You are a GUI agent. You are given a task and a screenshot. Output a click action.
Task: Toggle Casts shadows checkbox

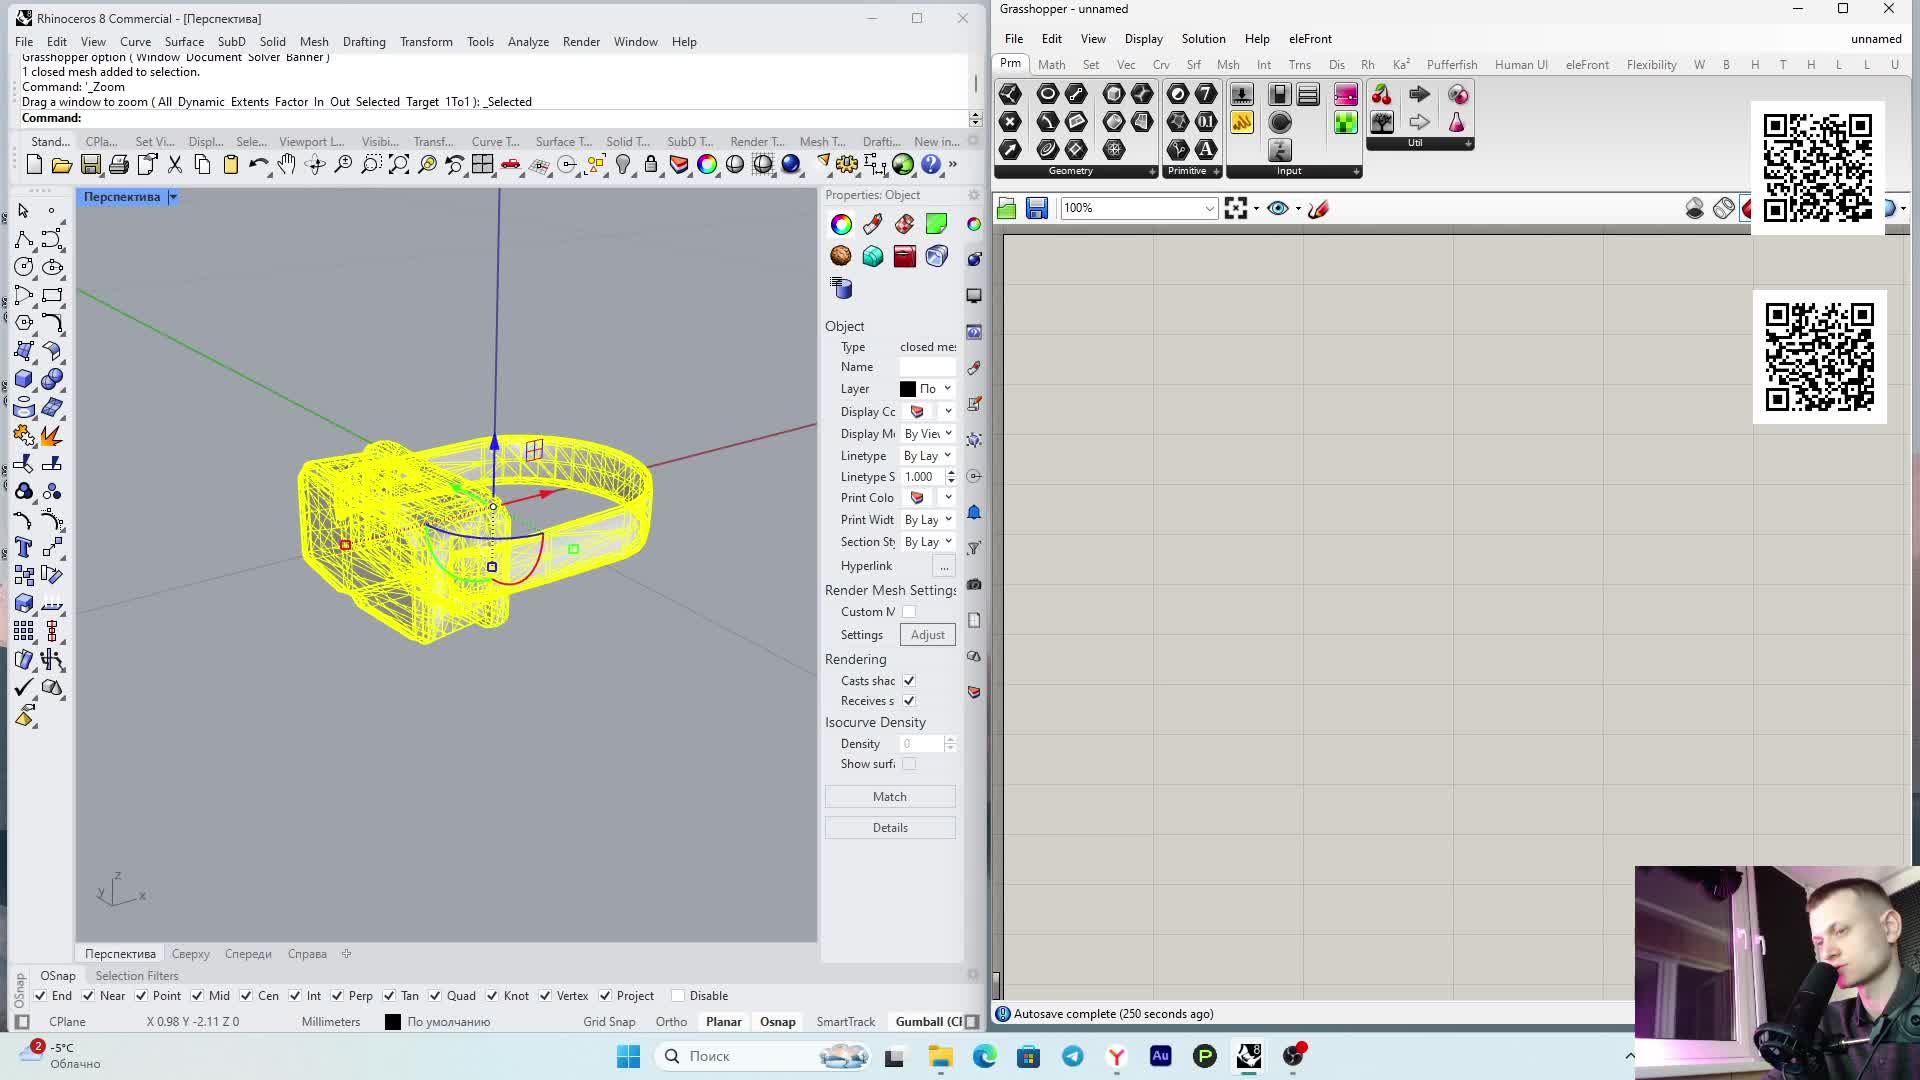(909, 681)
